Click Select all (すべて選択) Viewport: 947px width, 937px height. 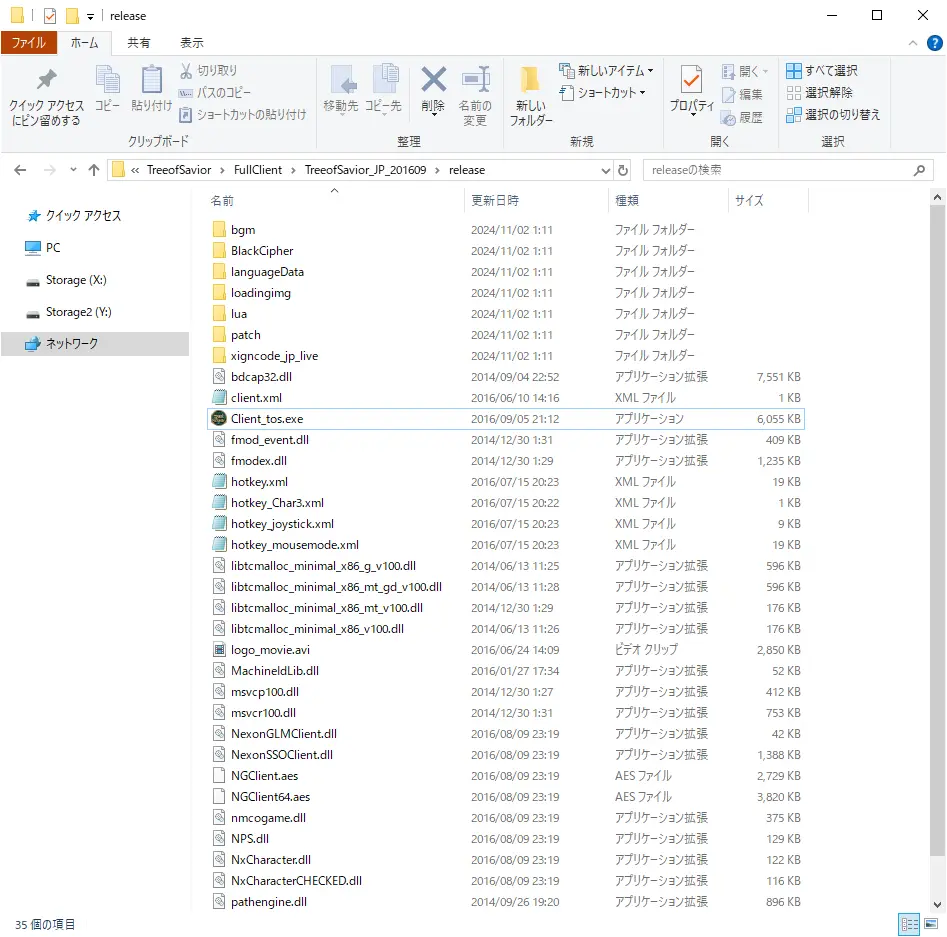point(822,71)
